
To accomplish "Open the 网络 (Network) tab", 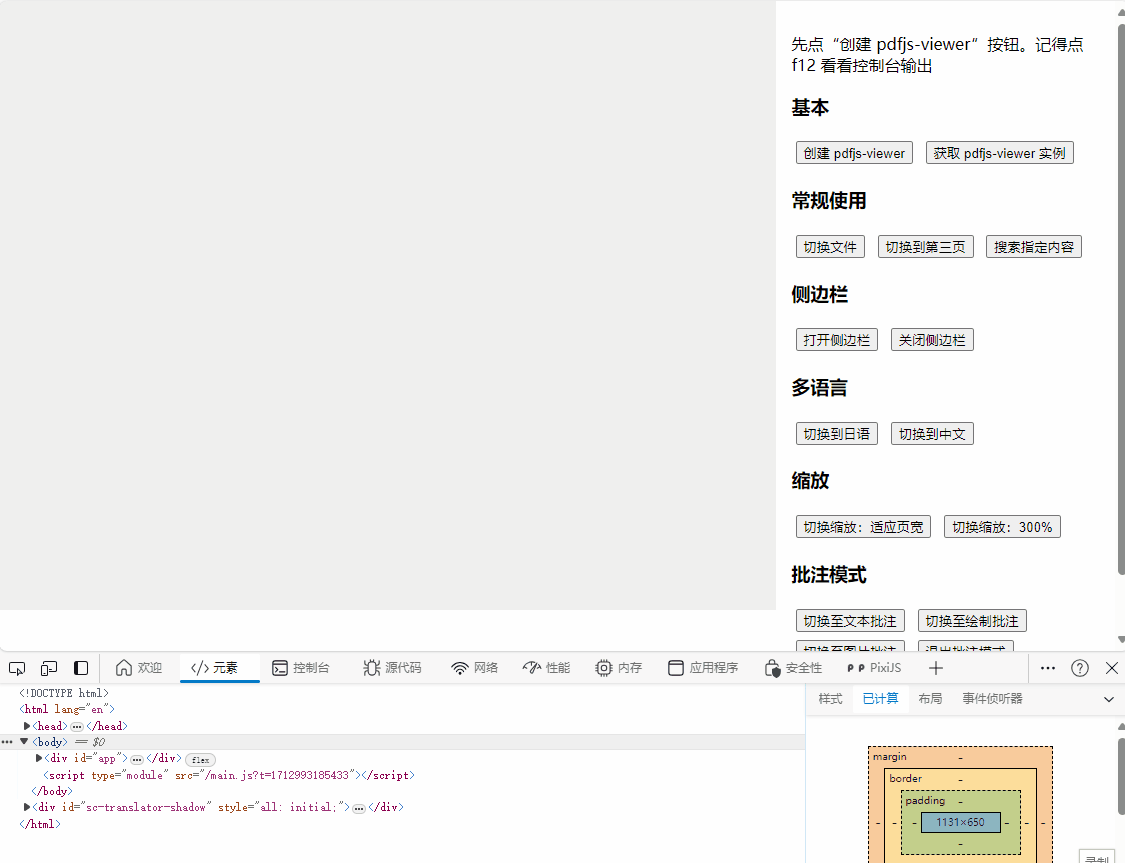I will [474, 668].
